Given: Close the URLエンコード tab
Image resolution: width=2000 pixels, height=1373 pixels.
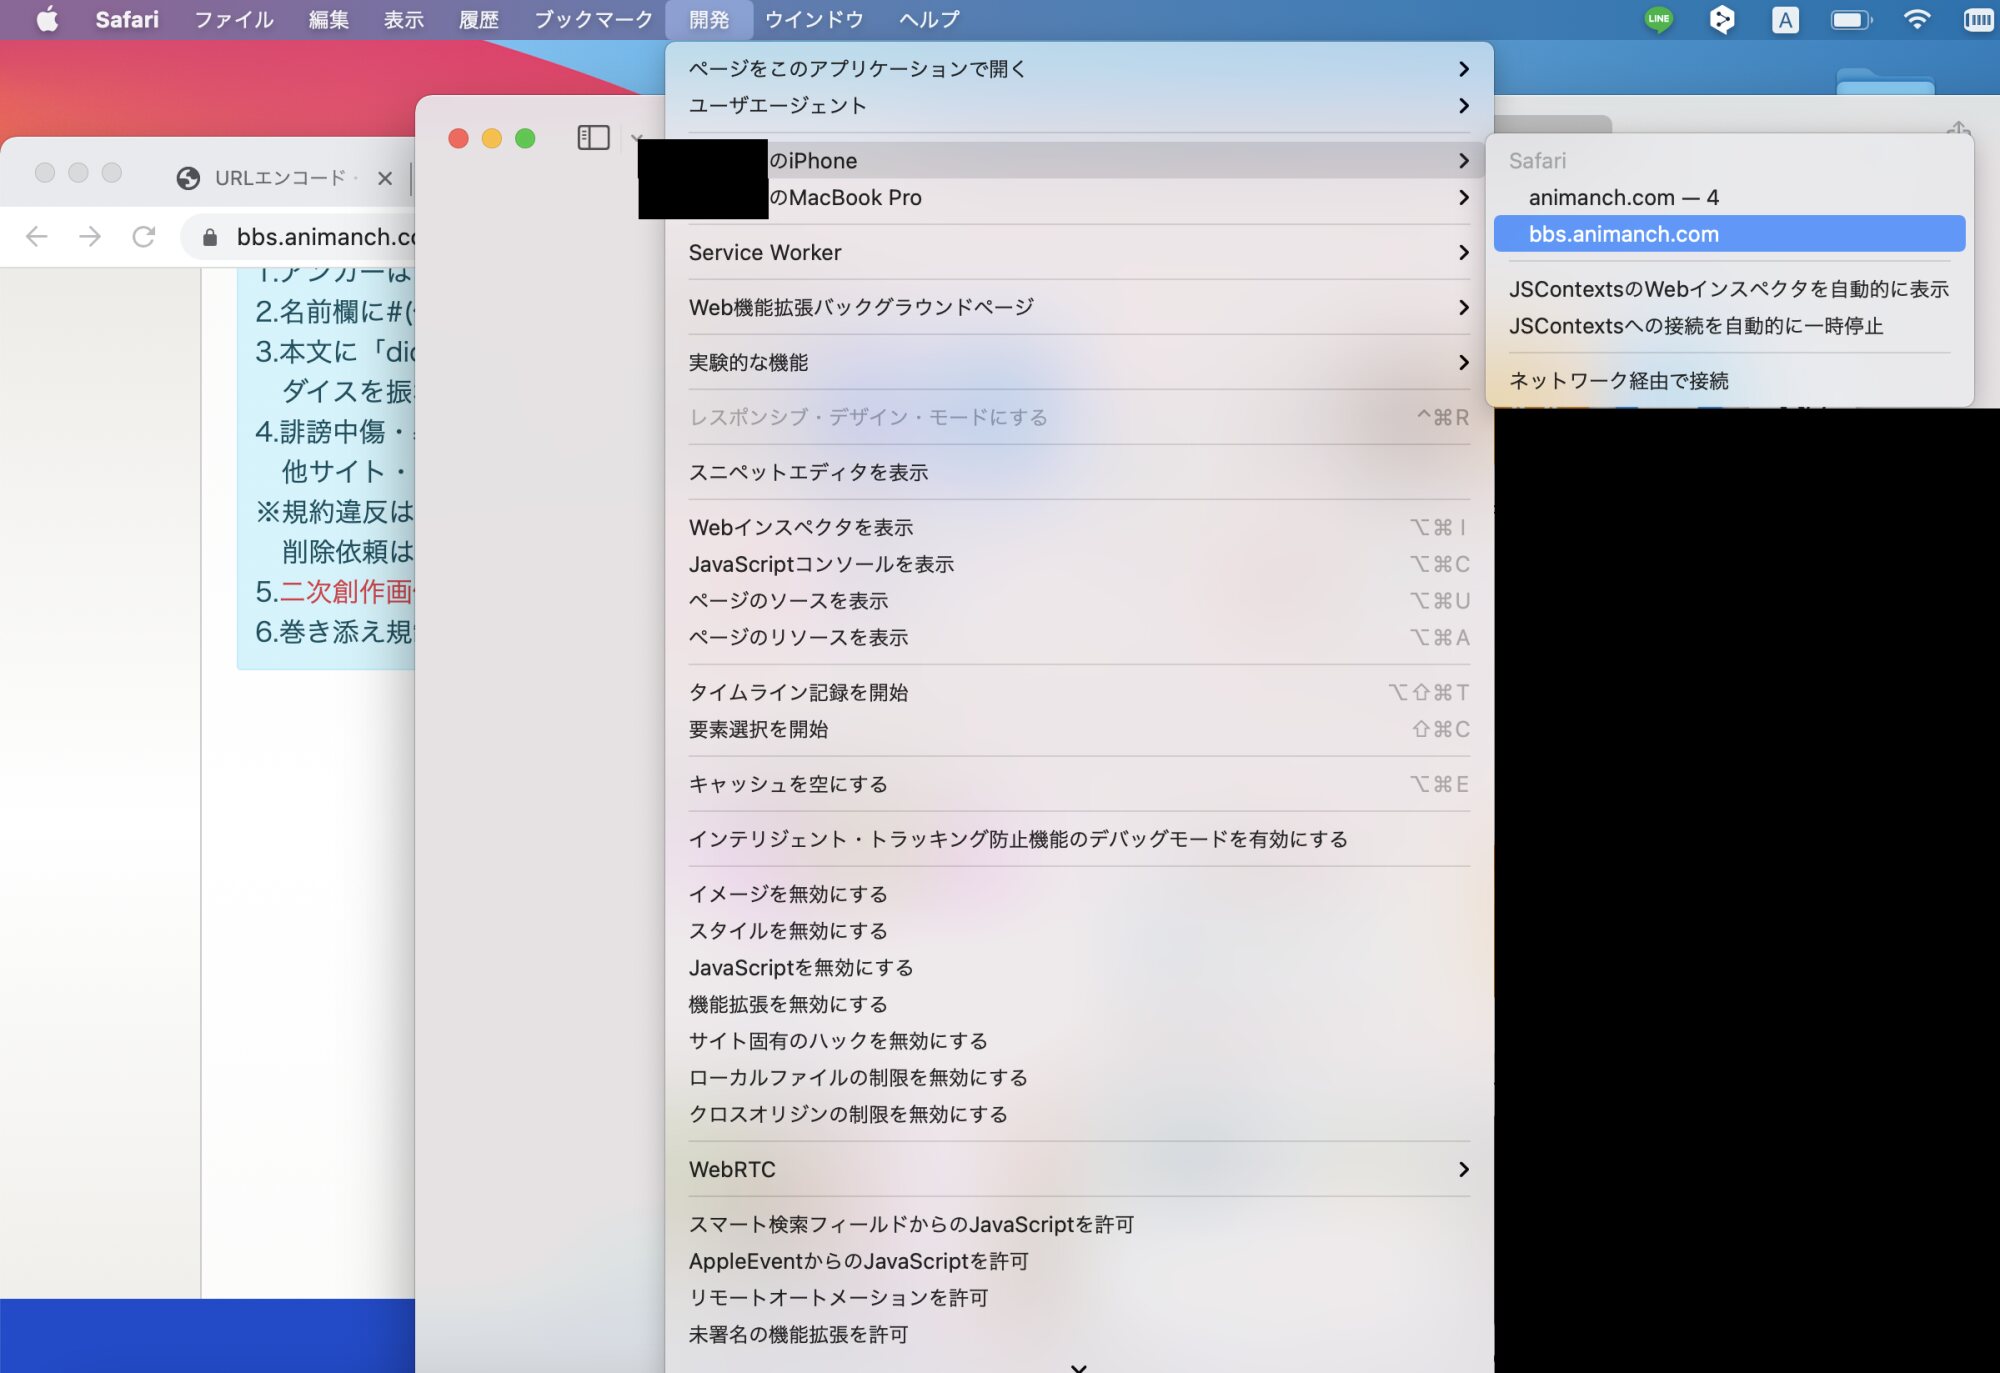Looking at the screenshot, I should tap(385, 178).
